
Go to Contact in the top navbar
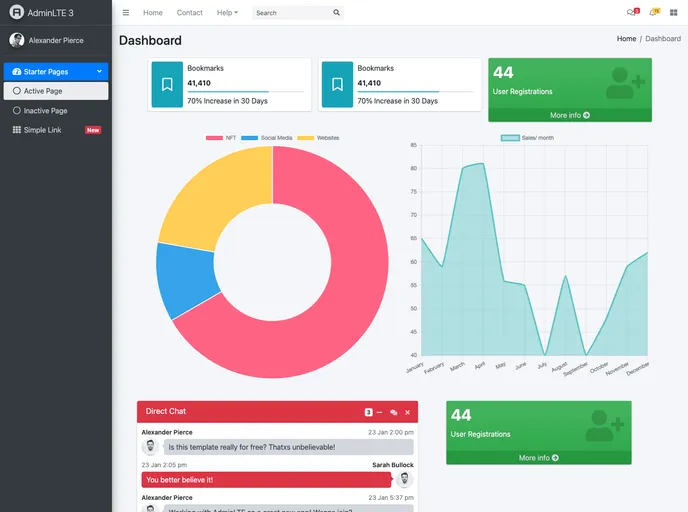pyautogui.click(x=189, y=13)
